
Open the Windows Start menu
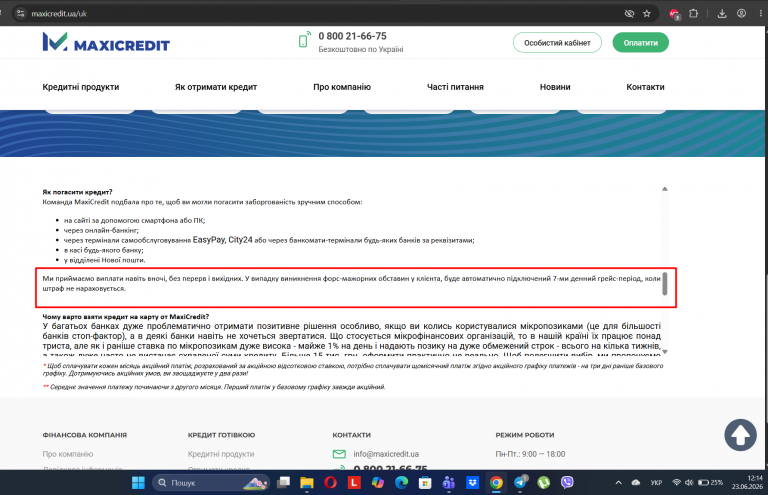pos(139,483)
